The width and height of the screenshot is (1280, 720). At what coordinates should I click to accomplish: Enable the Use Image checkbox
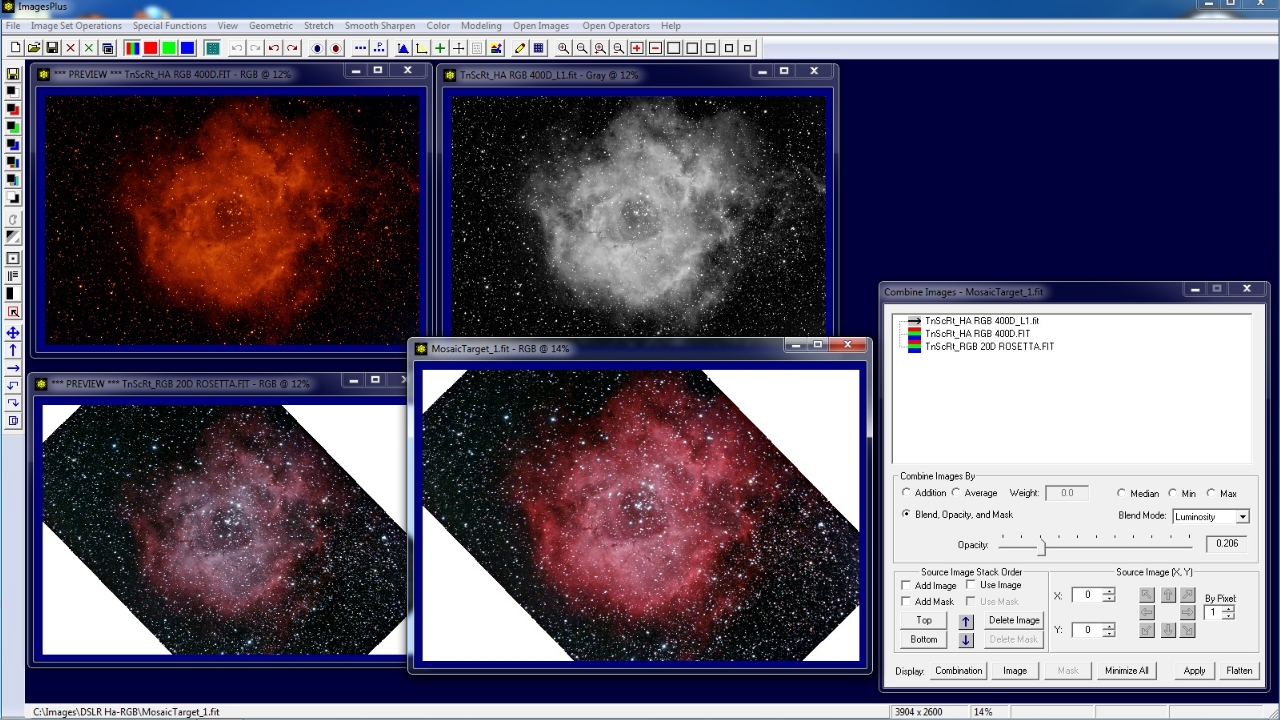tap(971, 585)
